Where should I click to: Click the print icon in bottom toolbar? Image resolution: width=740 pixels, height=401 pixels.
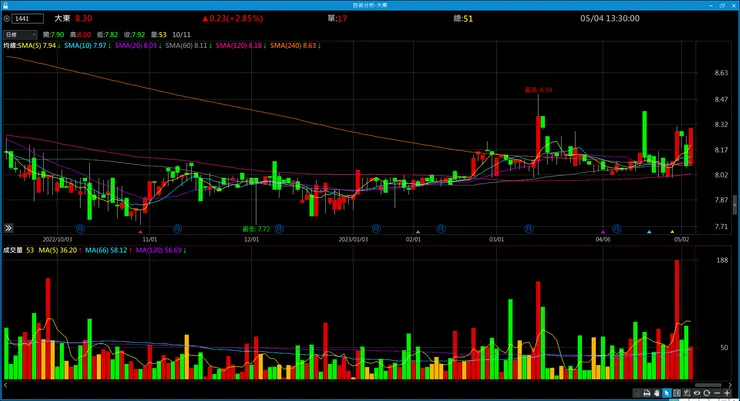[x=647, y=393]
